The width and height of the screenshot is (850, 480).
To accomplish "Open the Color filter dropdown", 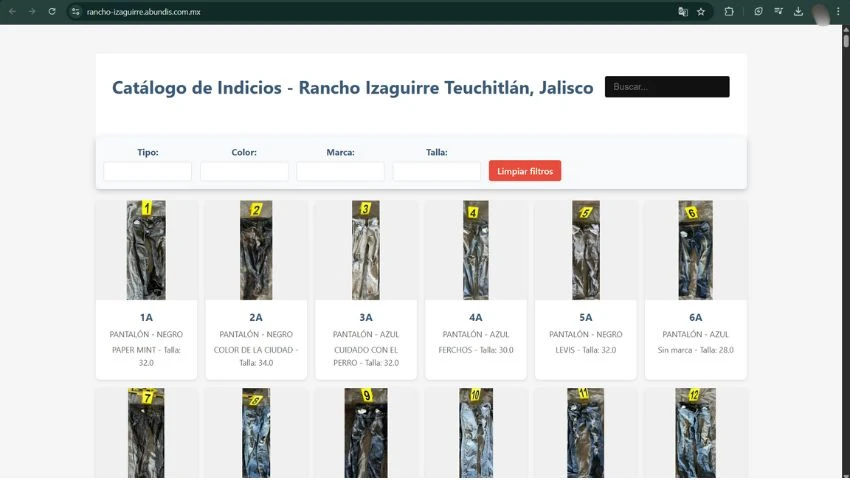I will (244, 171).
